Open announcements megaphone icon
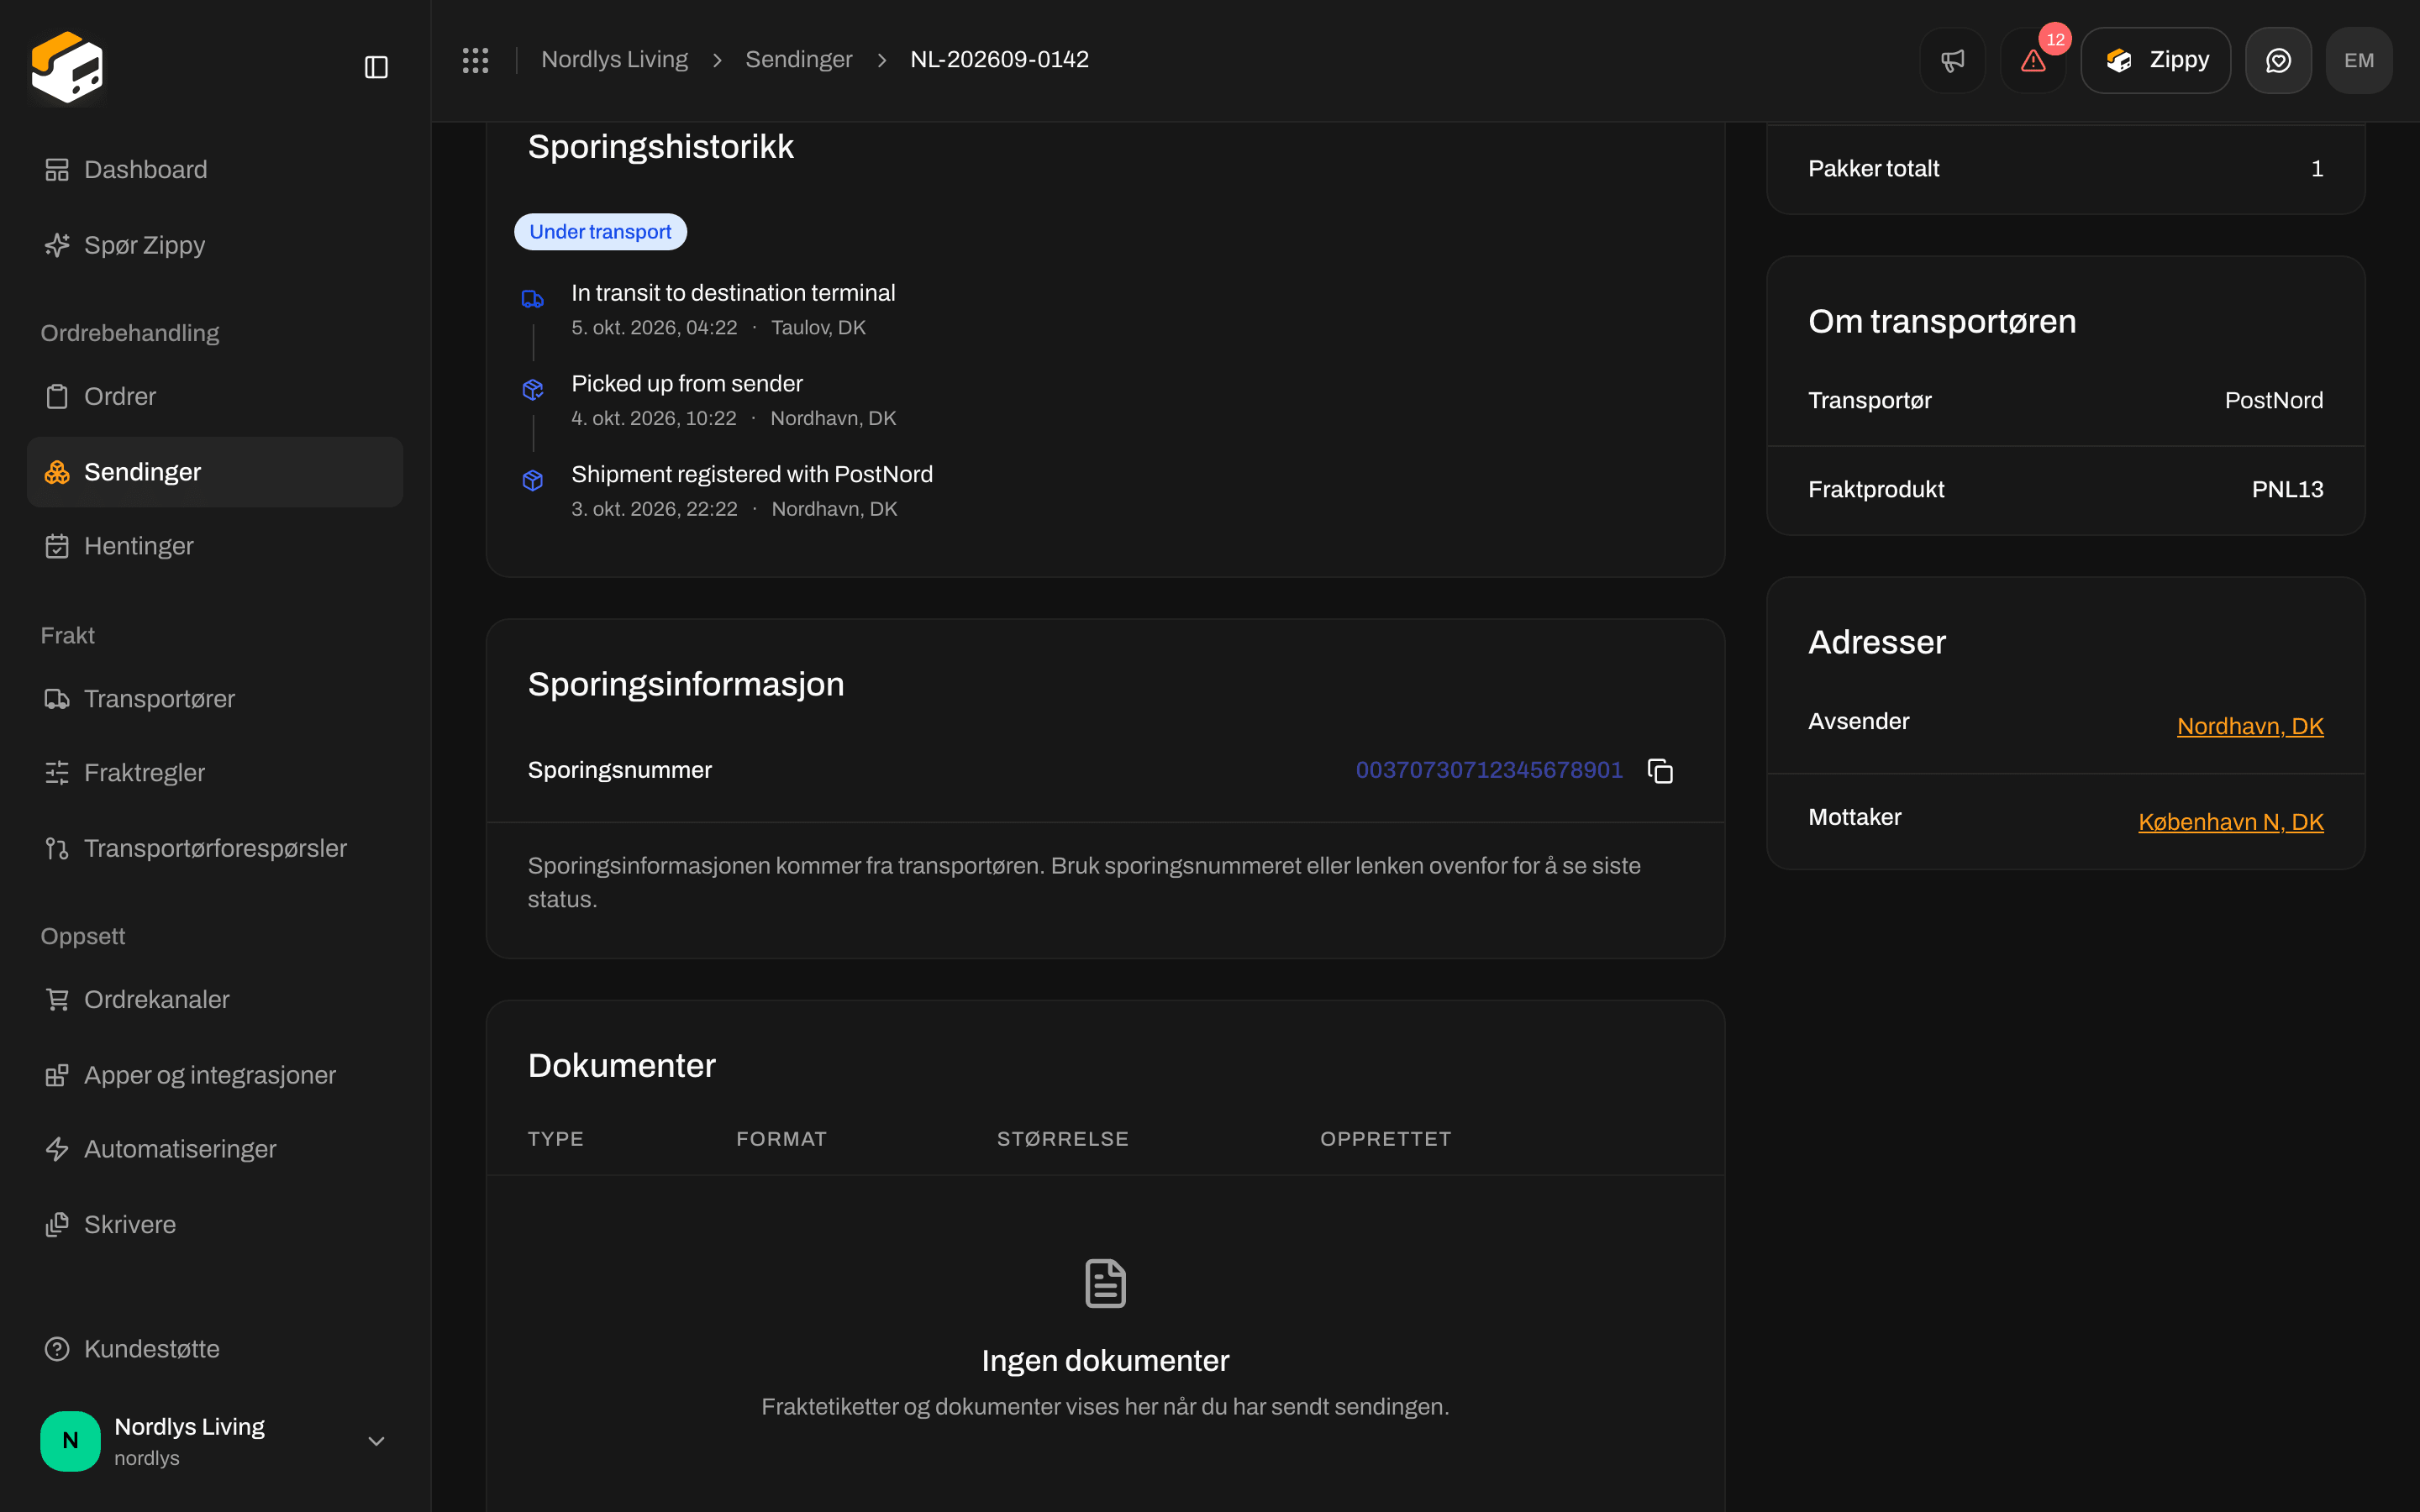This screenshot has height=1512, width=2420. [x=1952, y=60]
